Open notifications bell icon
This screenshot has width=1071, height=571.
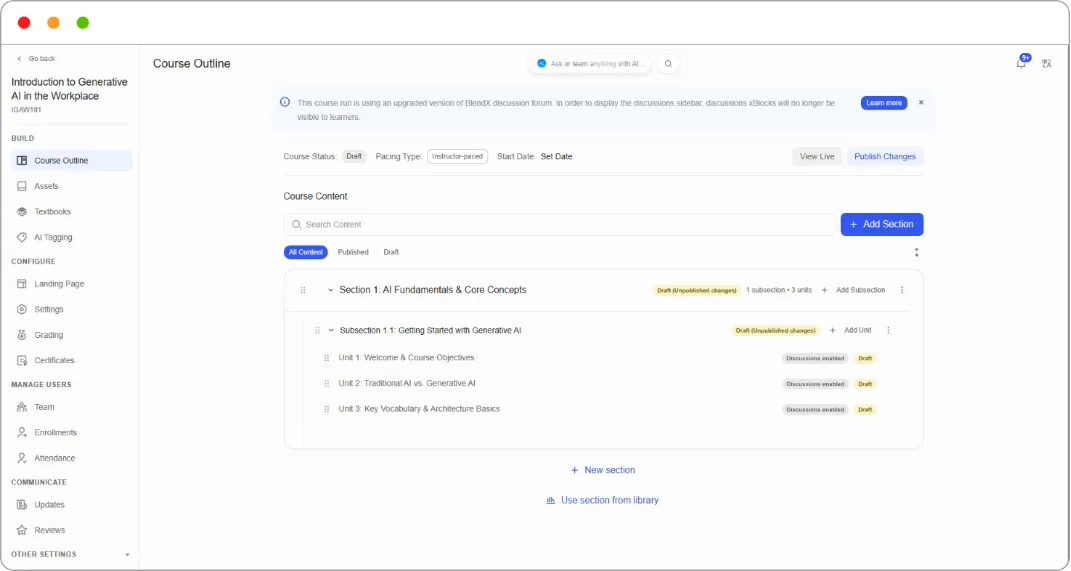(1021, 64)
